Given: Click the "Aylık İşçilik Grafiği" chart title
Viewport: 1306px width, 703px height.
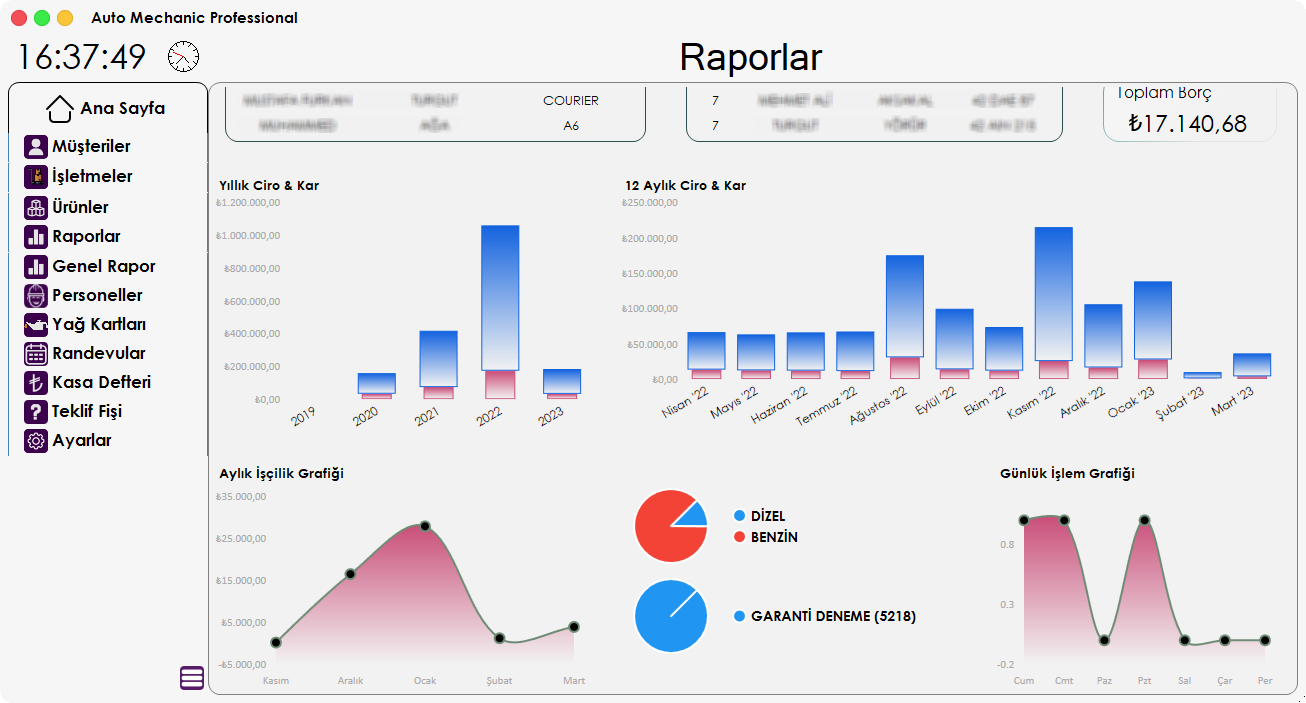Looking at the screenshot, I should point(281,473).
